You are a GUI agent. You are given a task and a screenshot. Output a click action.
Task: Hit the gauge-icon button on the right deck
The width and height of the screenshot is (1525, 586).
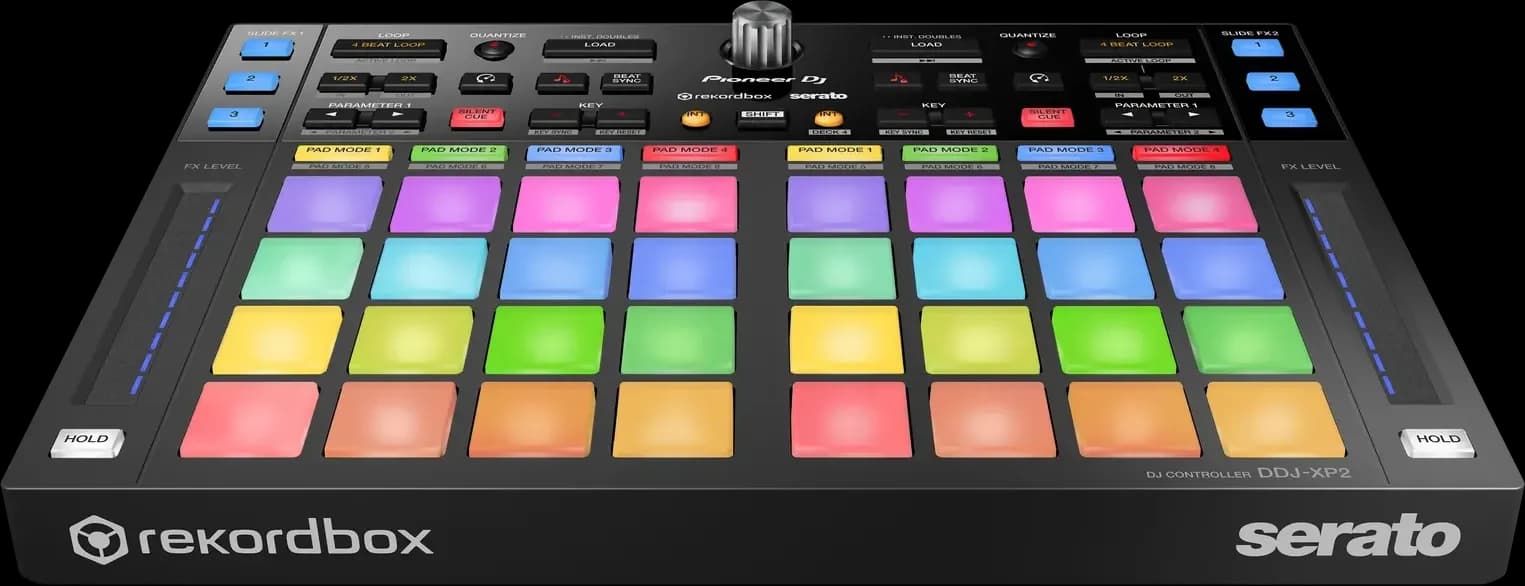(1038, 80)
